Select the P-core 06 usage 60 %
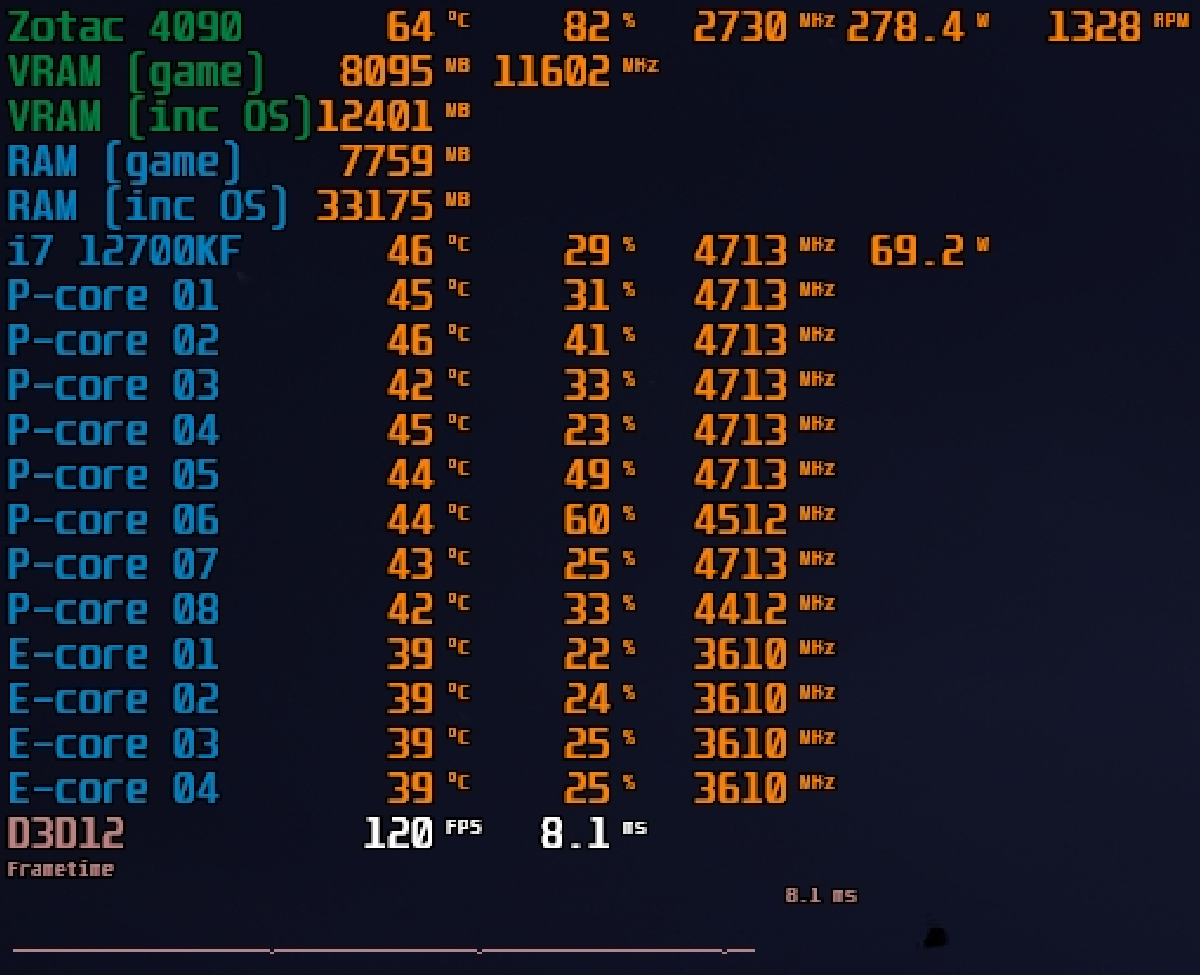The image size is (1200, 975). pos(587,519)
